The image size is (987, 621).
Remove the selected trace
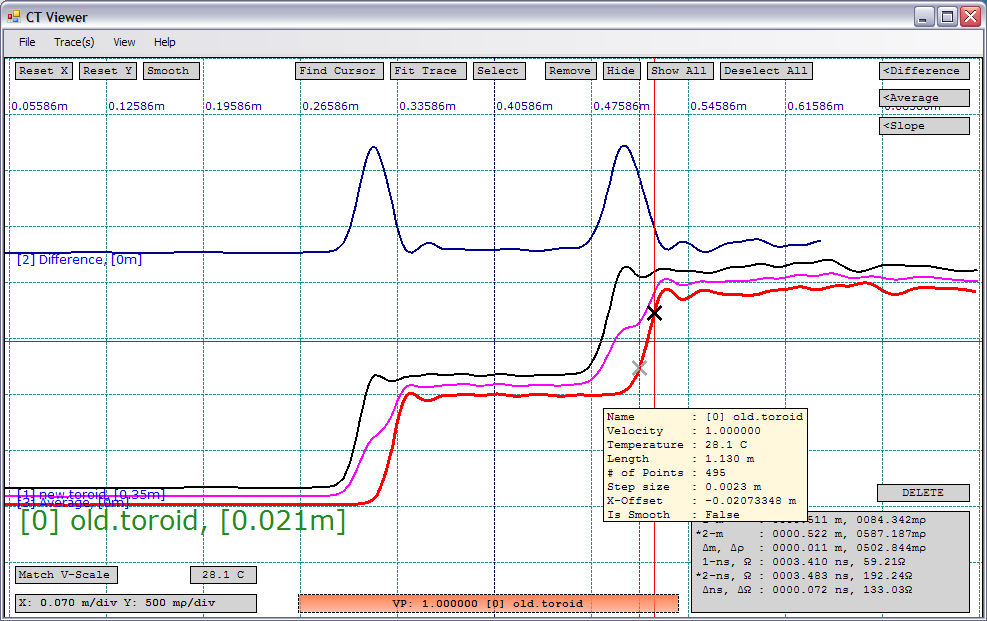(569, 70)
